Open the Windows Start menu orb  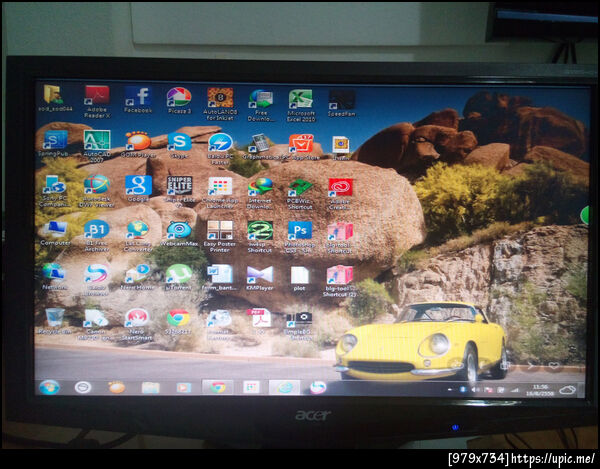[49, 387]
